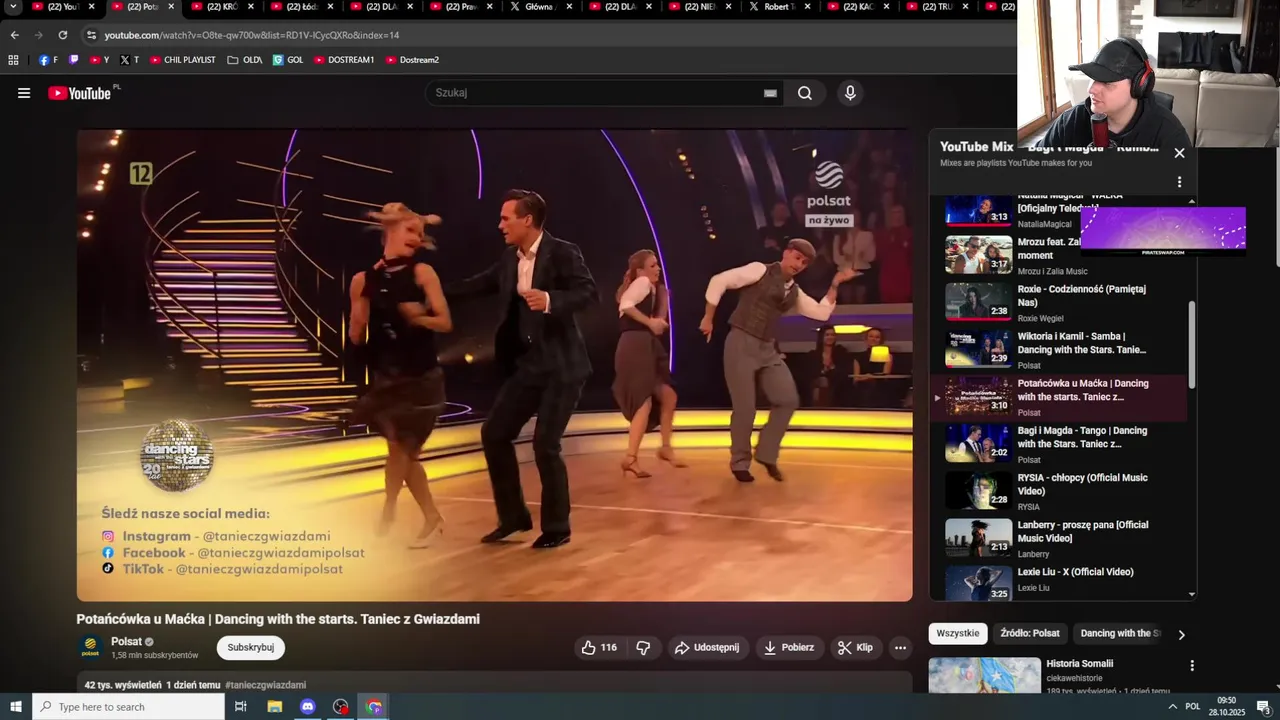
Task: Show hidden system tray icons
Action: [1172, 707]
